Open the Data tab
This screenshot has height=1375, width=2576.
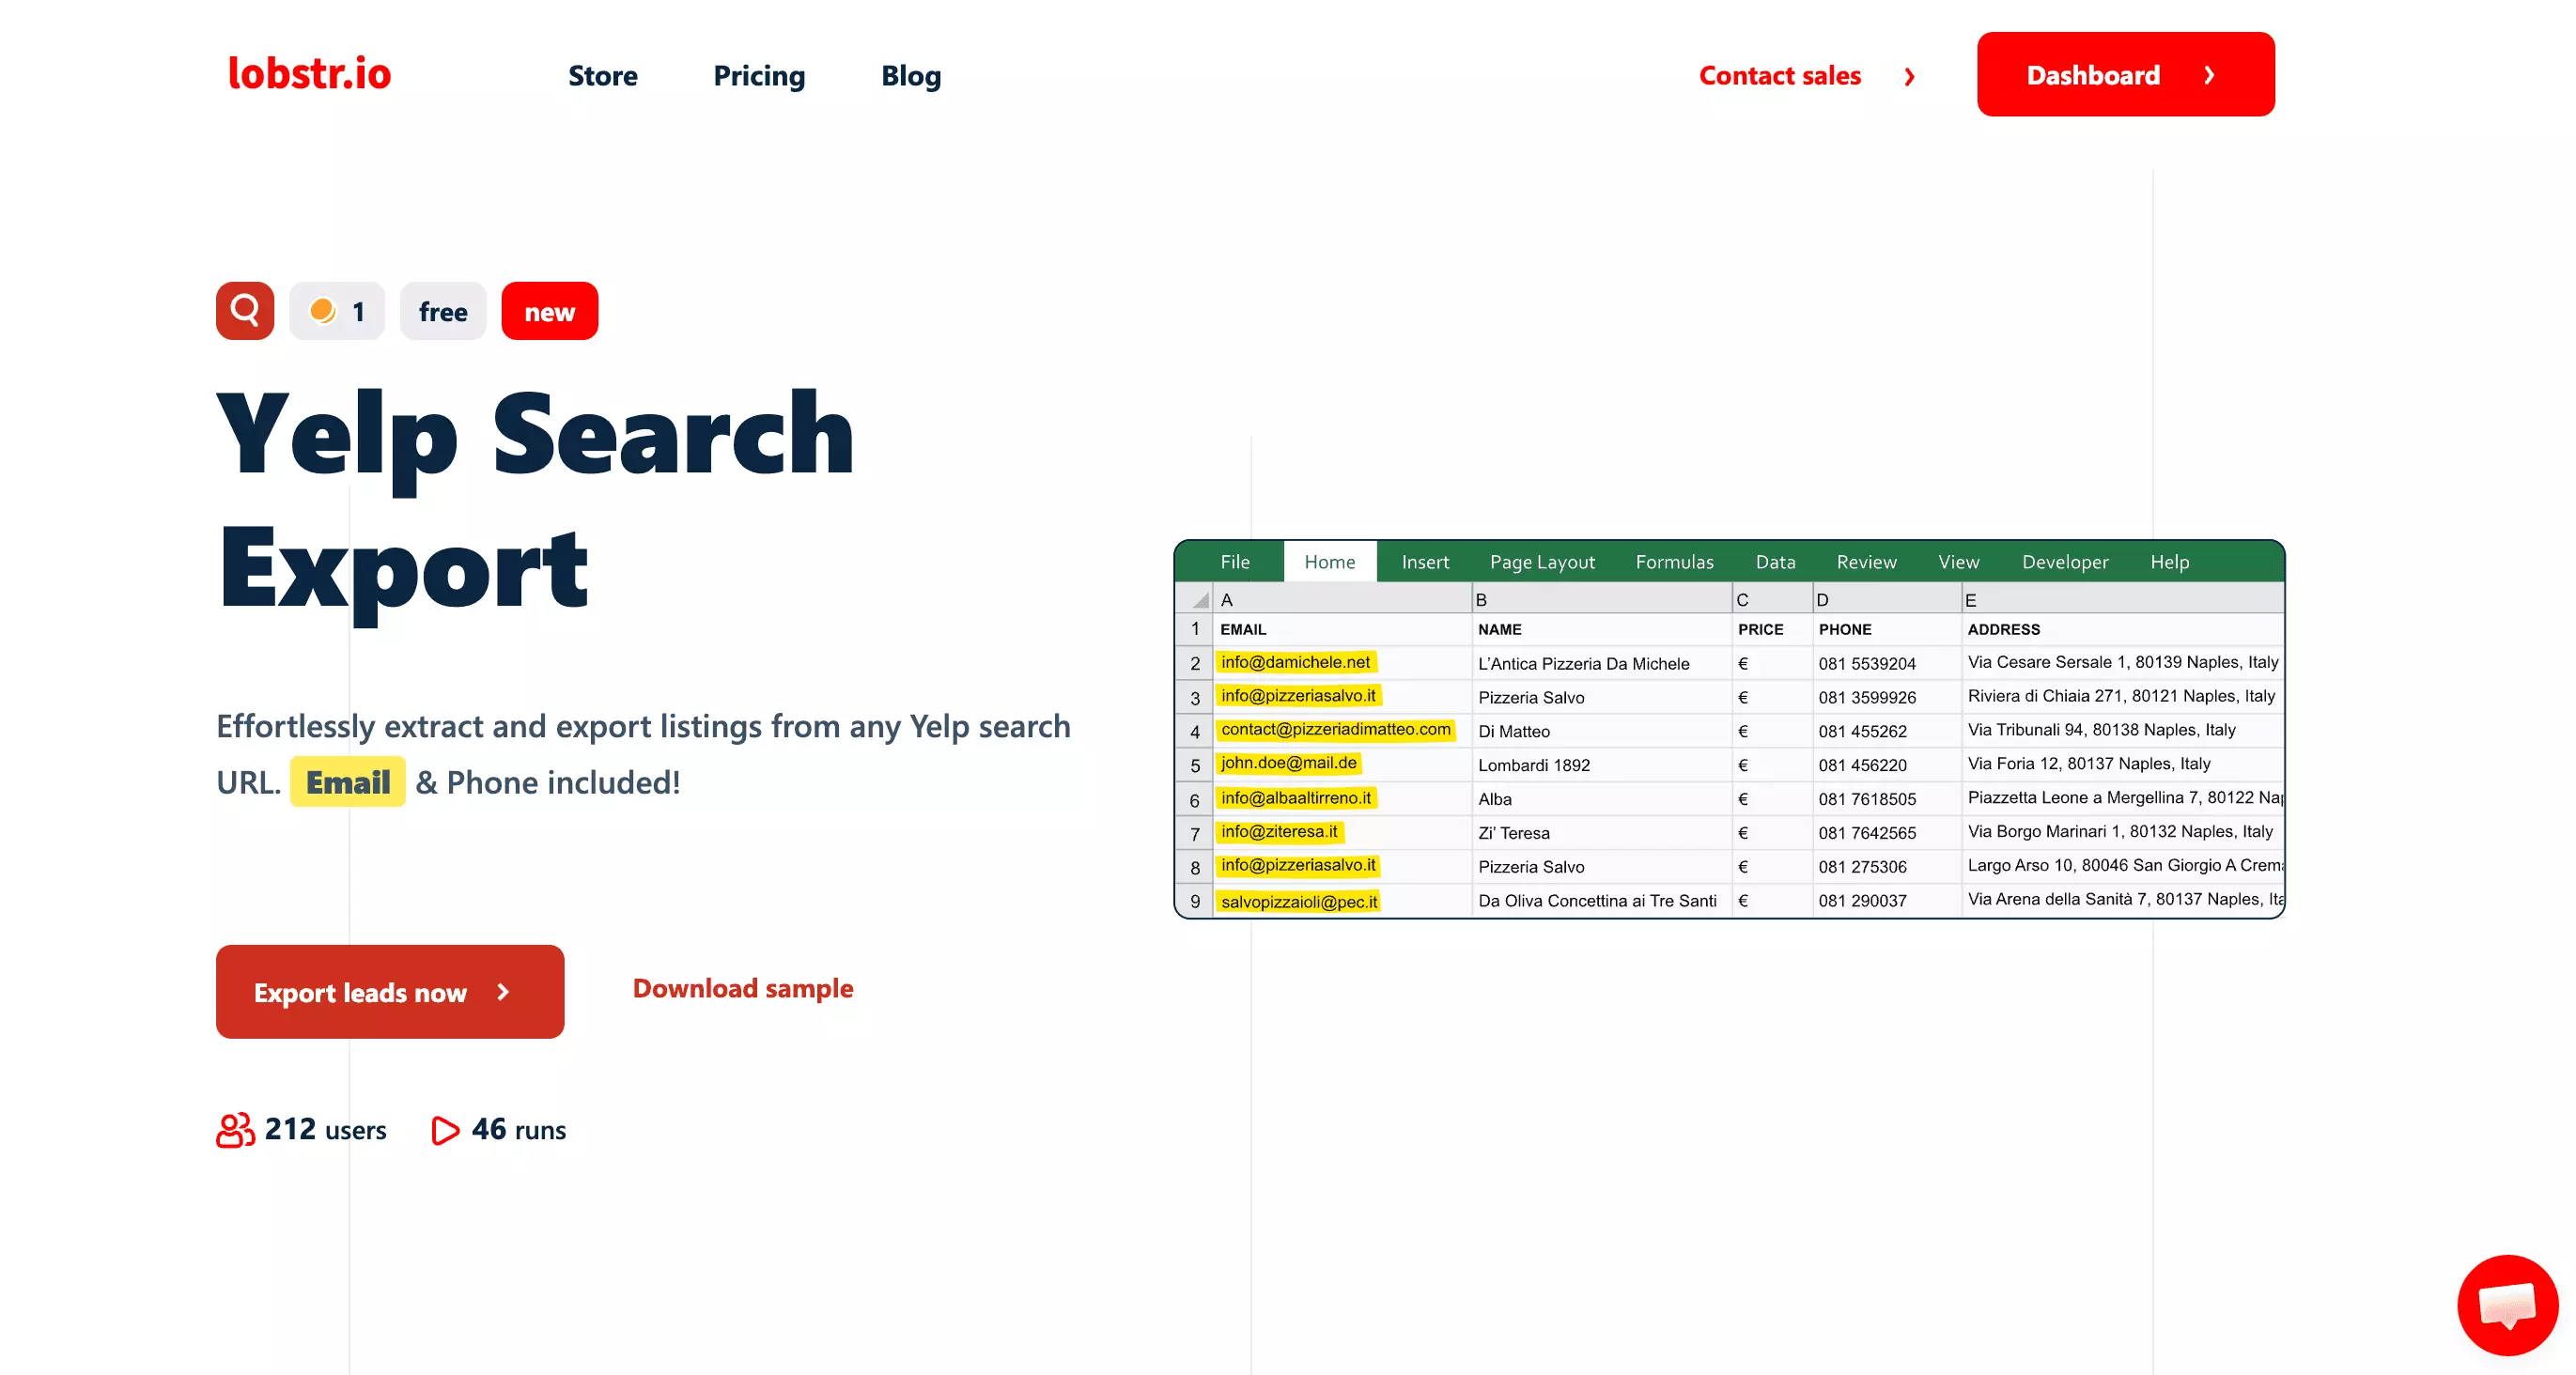(x=1775, y=562)
